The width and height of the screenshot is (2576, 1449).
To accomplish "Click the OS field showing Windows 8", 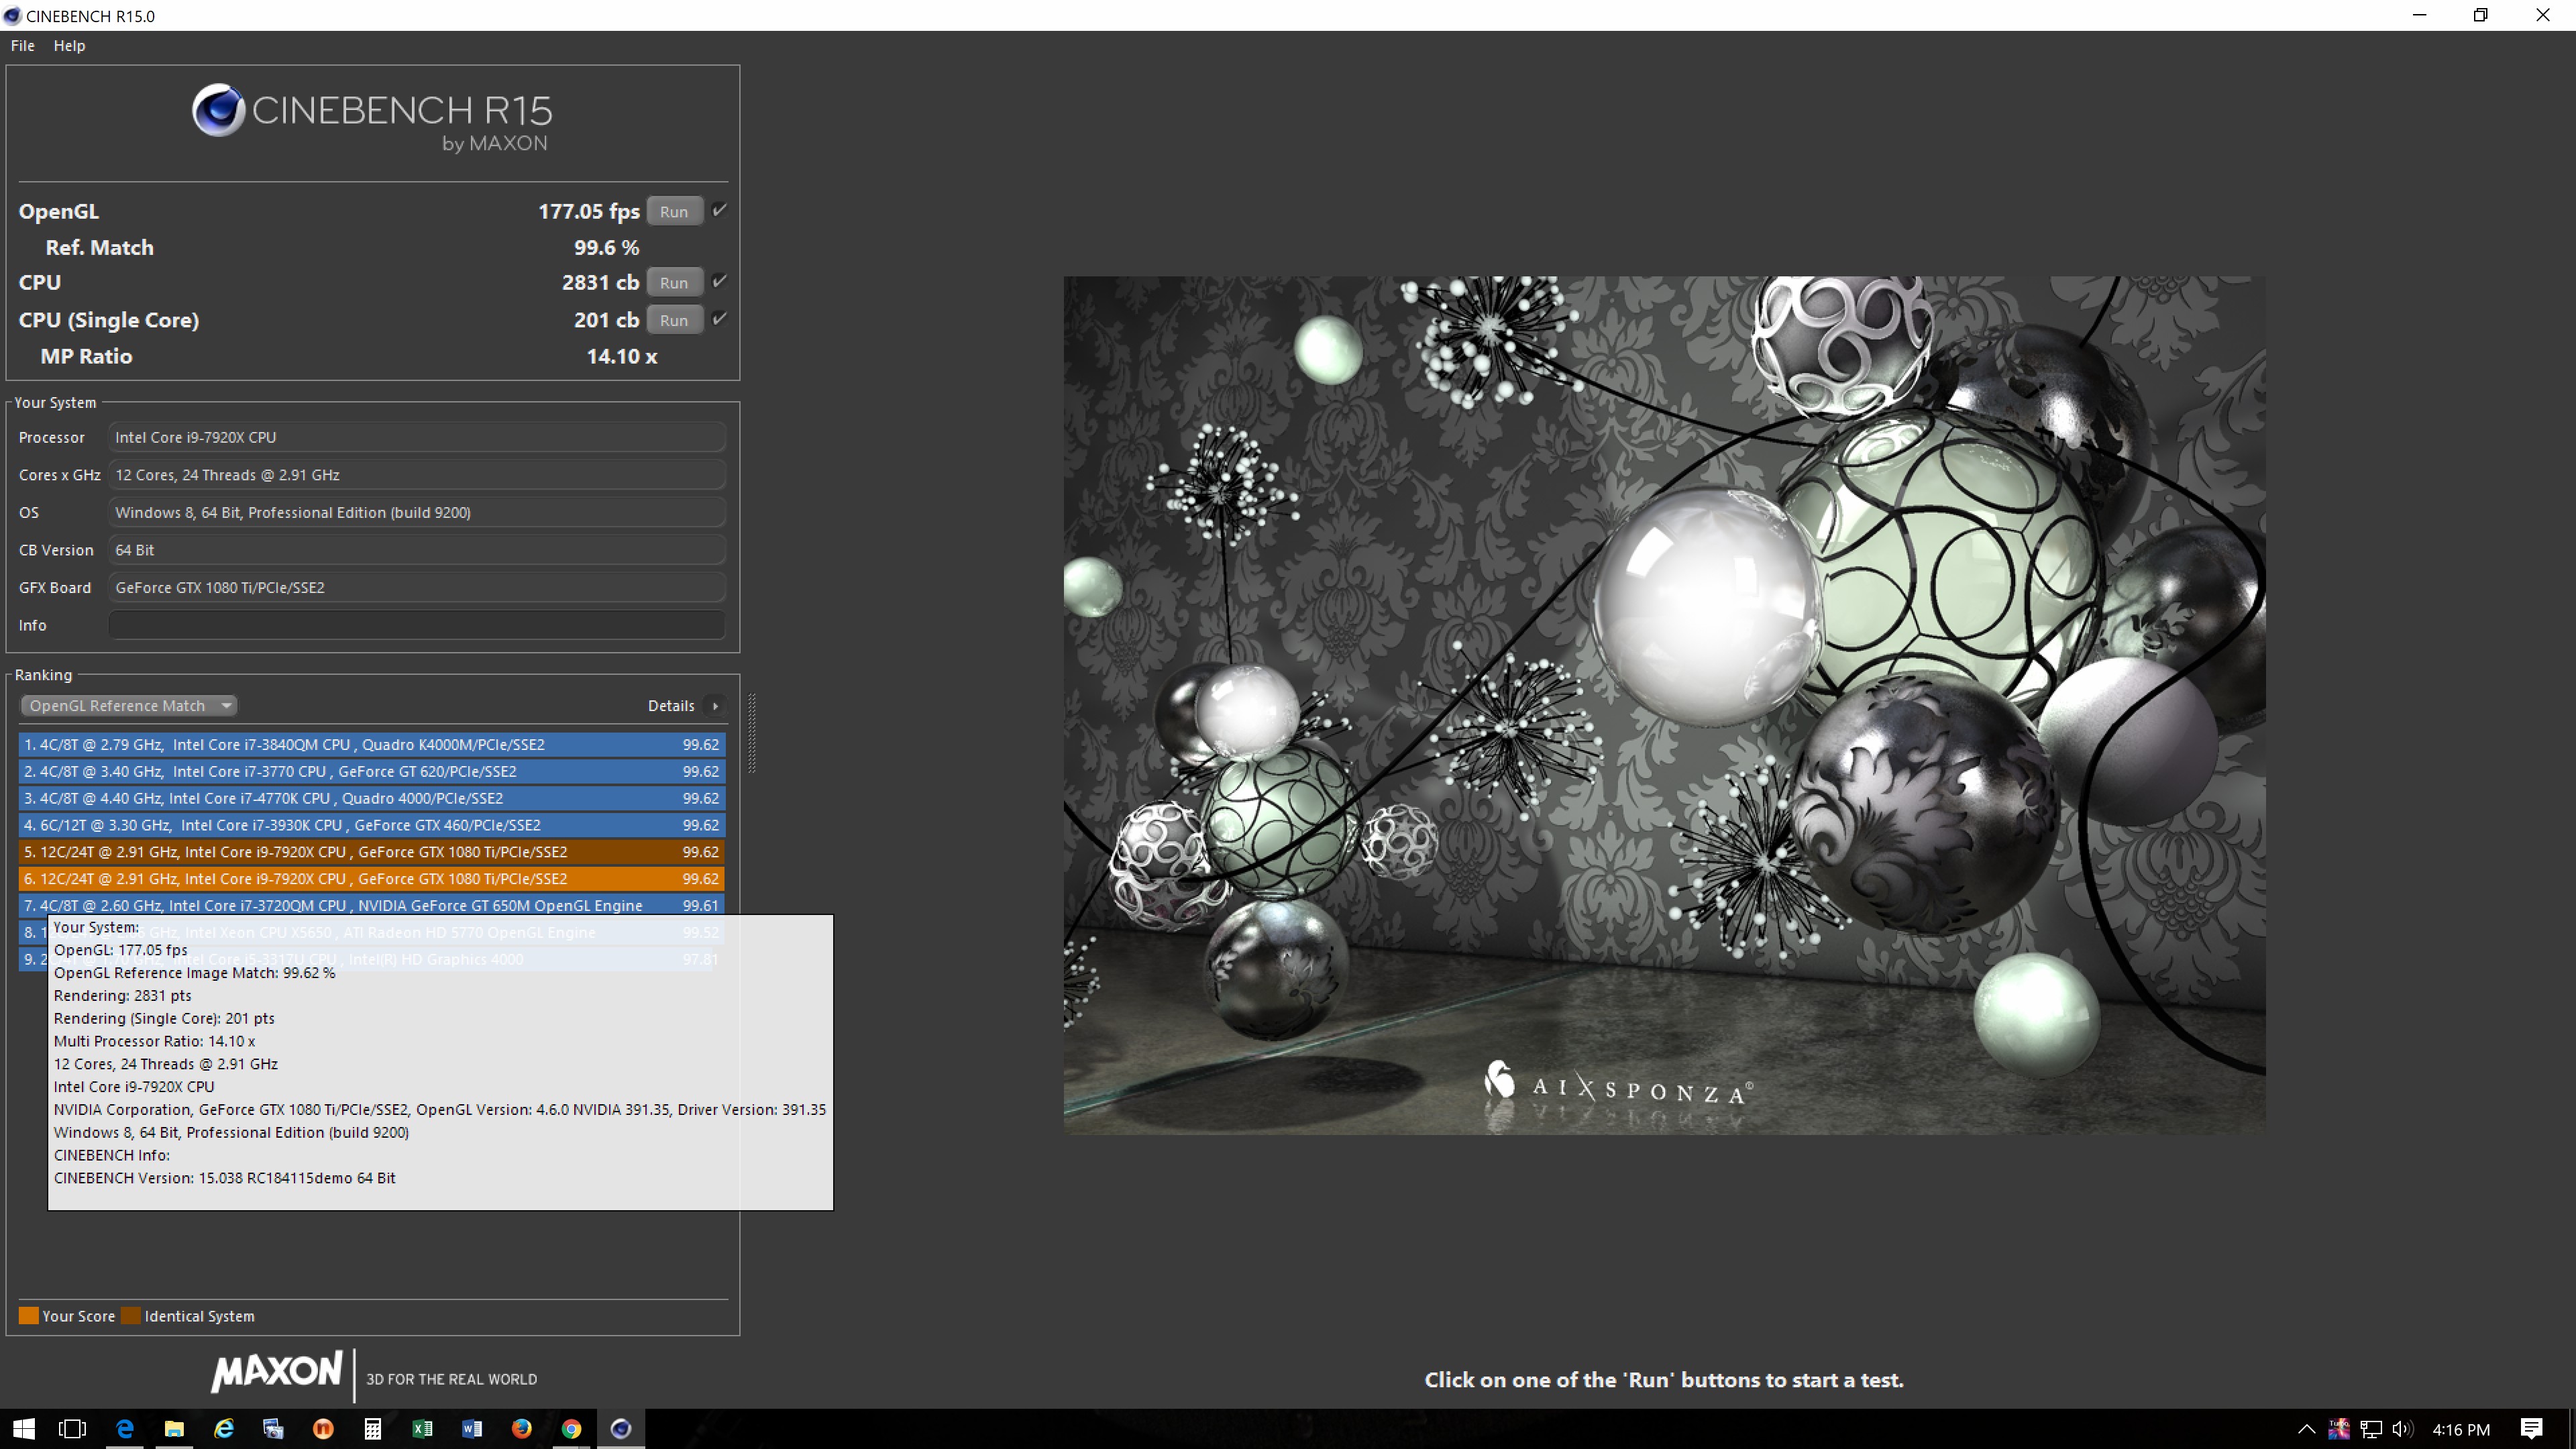I will click(x=416, y=512).
